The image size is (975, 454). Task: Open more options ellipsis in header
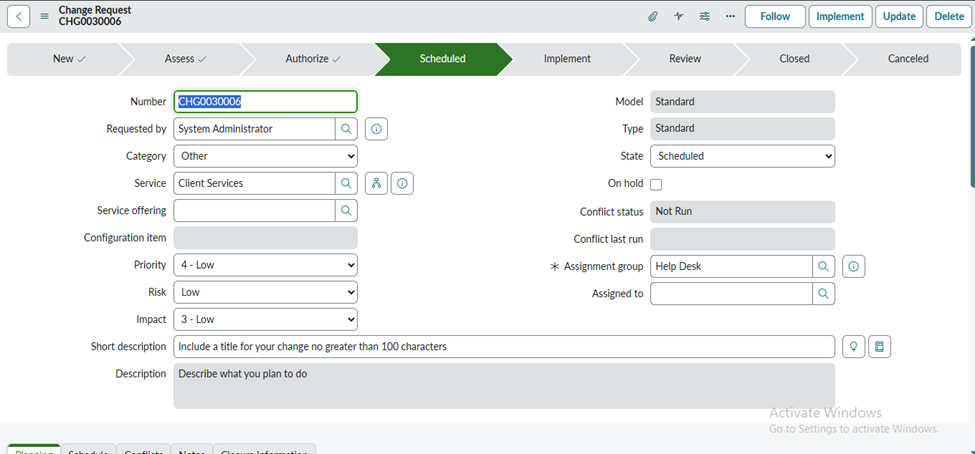[x=730, y=16]
